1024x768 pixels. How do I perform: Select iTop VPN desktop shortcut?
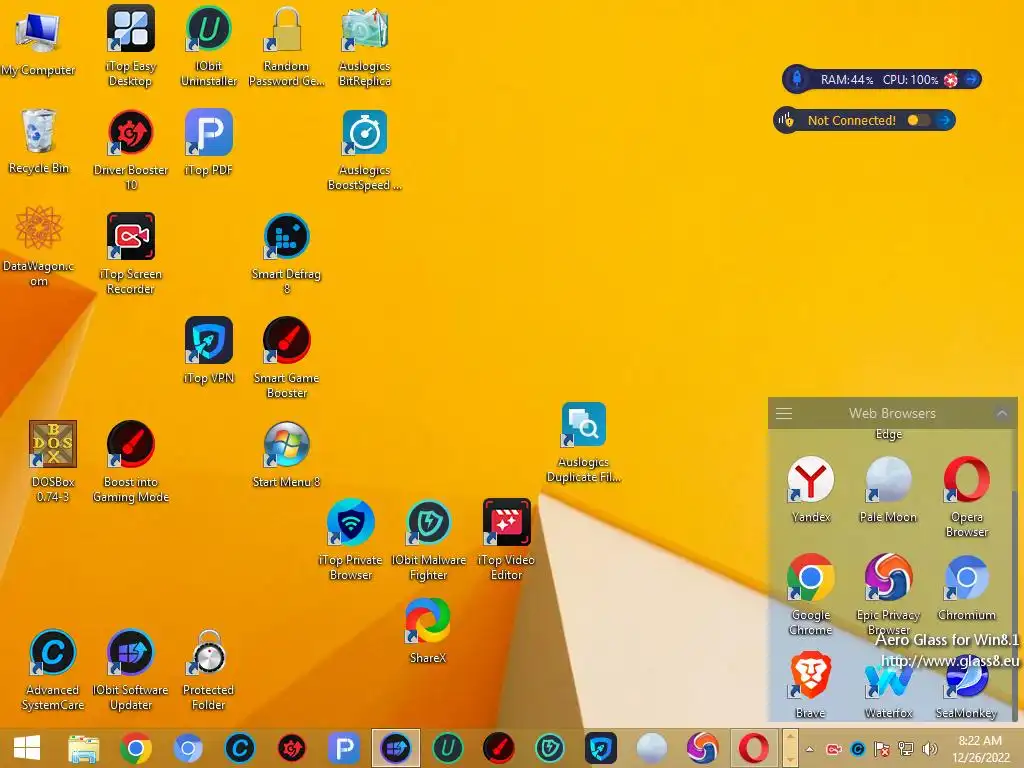(x=208, y=350)
